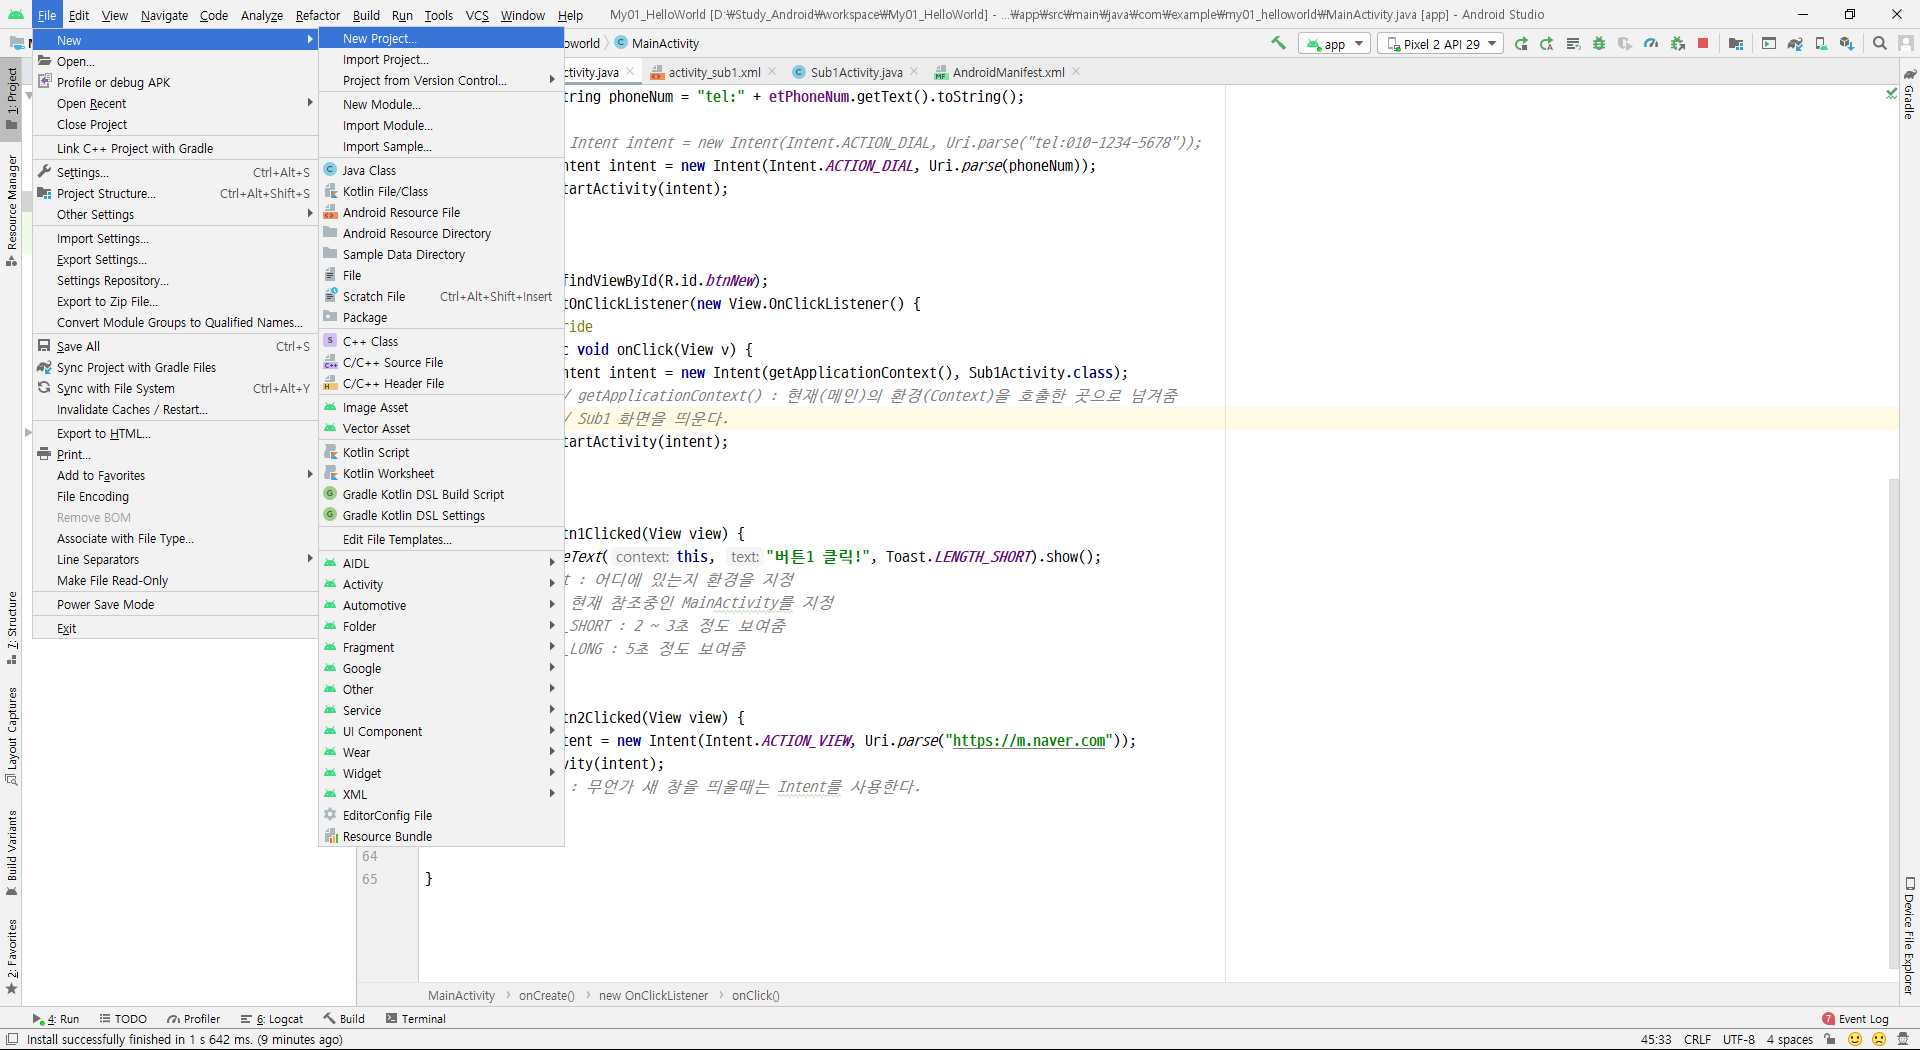Image resolution: width=1920 pixels, height=1050 pixels.
Task: Toggle the read-only lock in status bar
Action: click(1829, 1039)
